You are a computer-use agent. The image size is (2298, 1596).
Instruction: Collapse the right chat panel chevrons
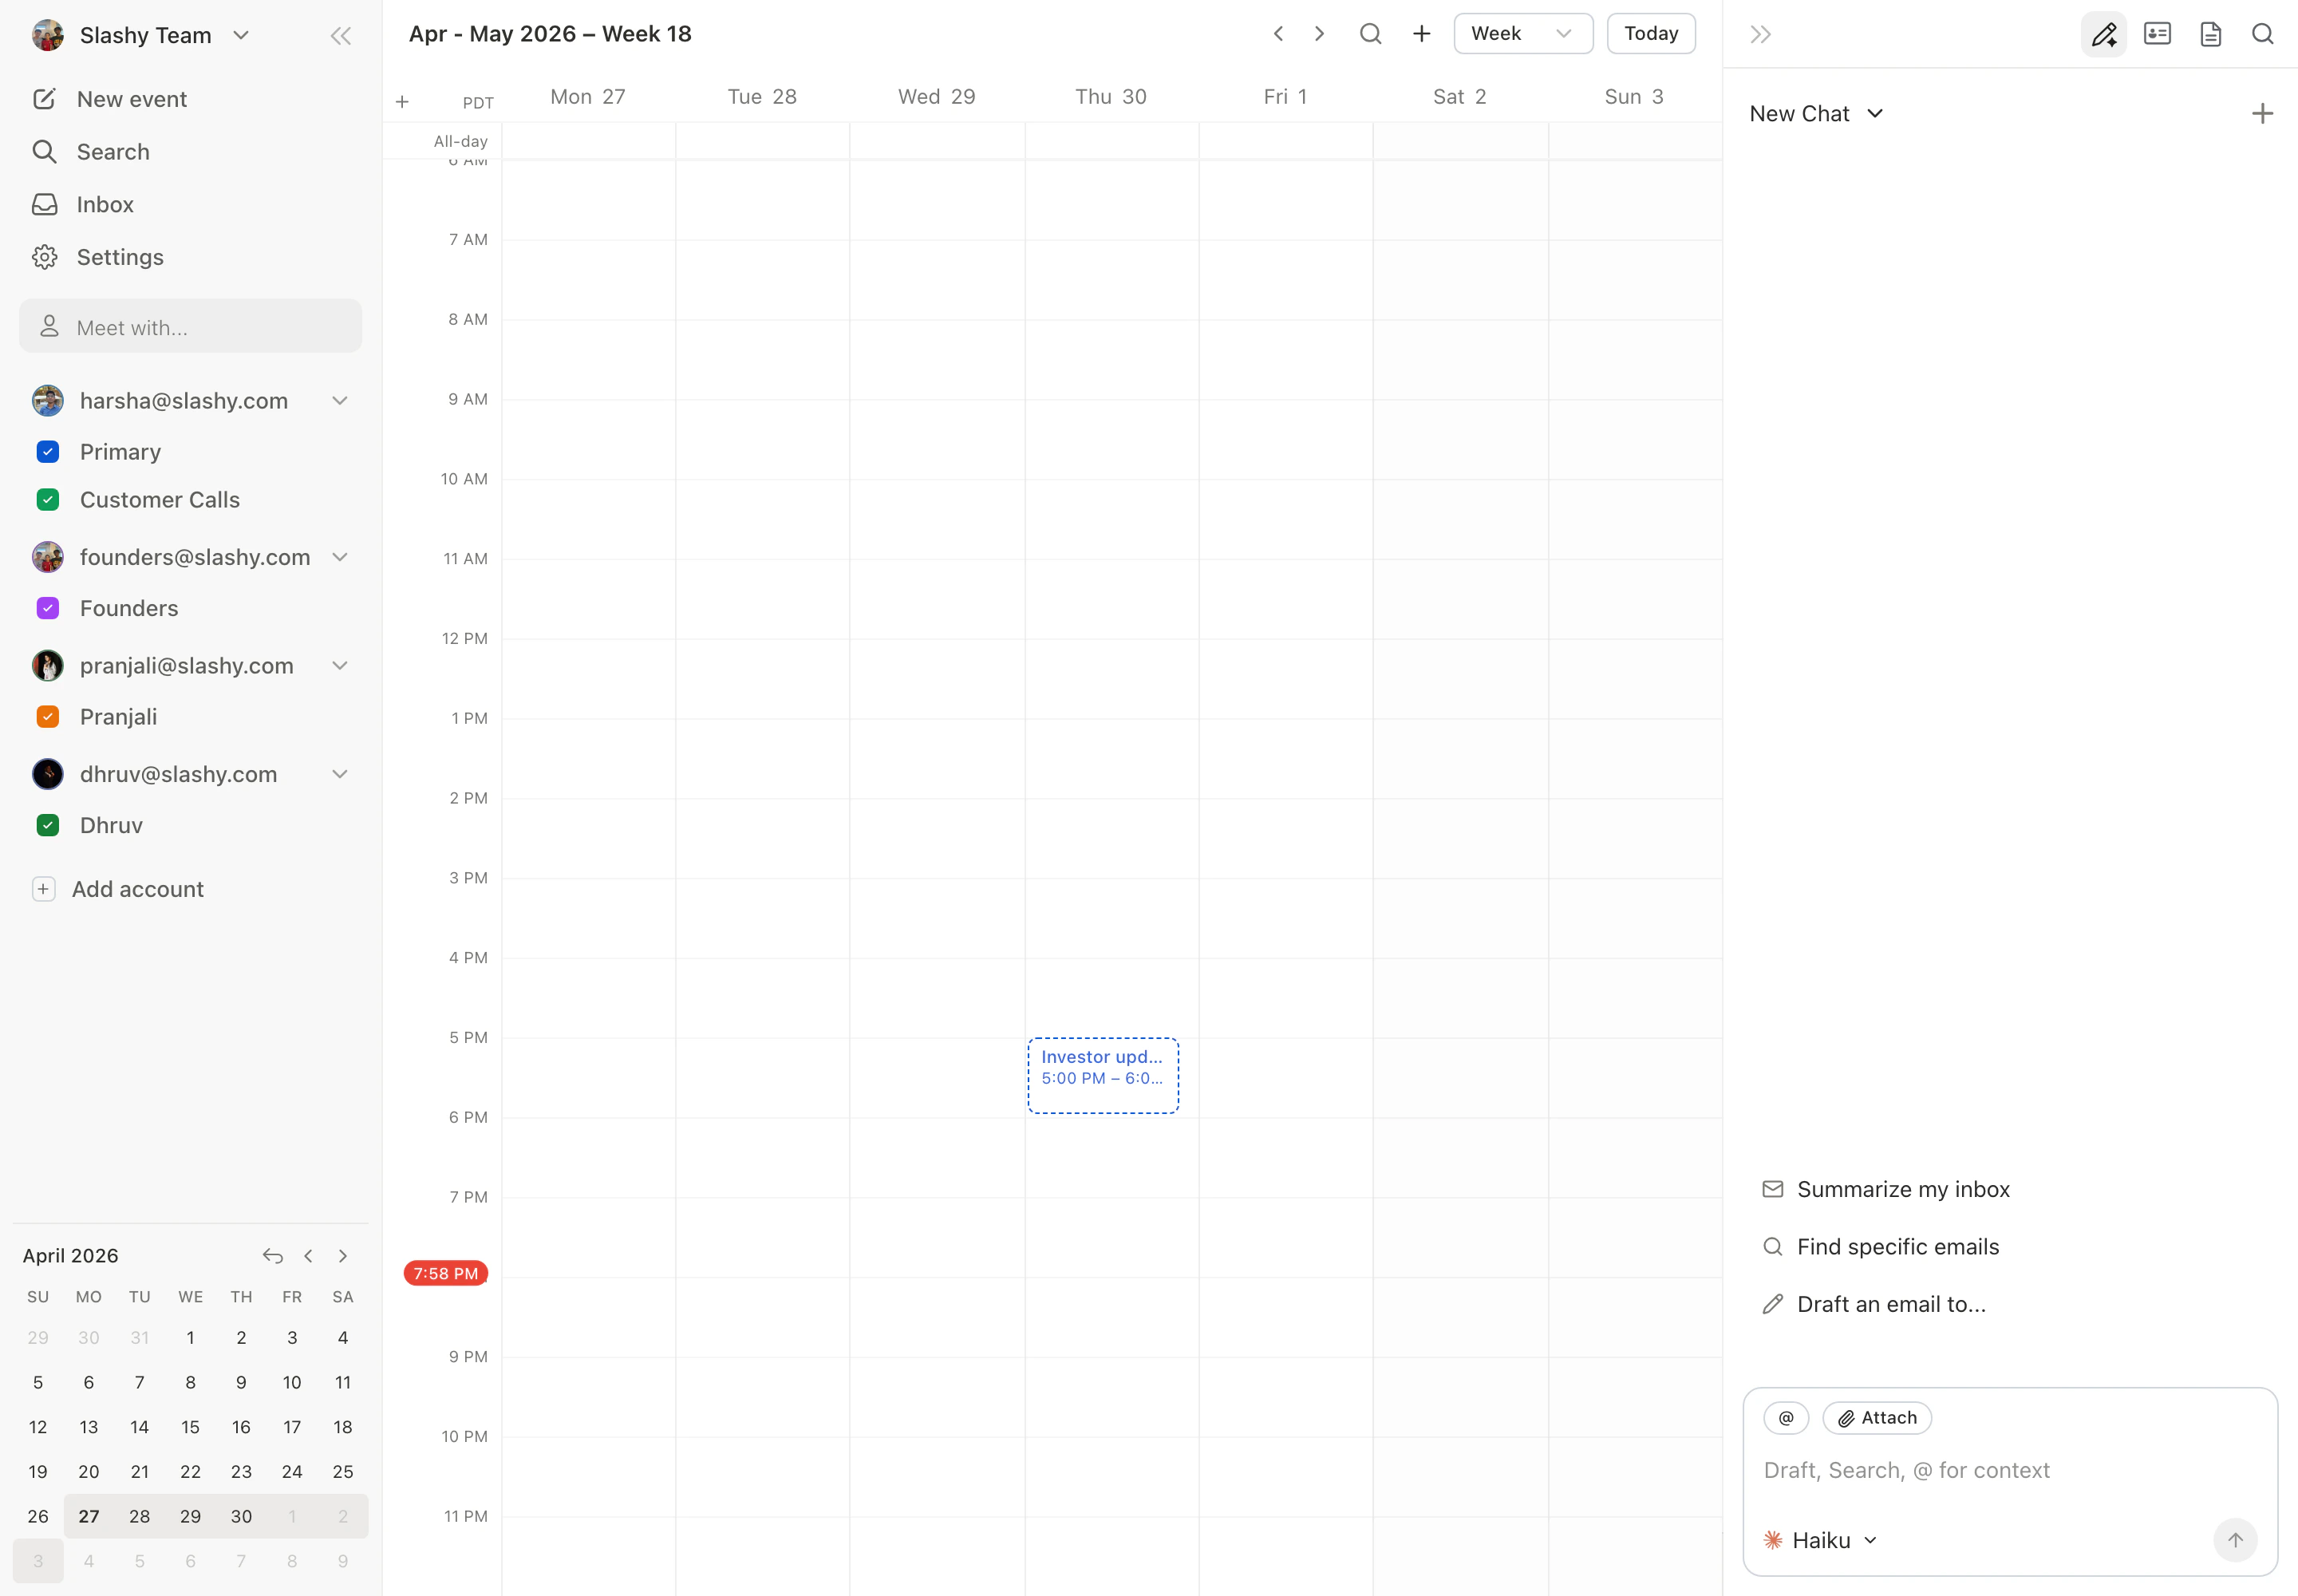[x=1761, y=35]
